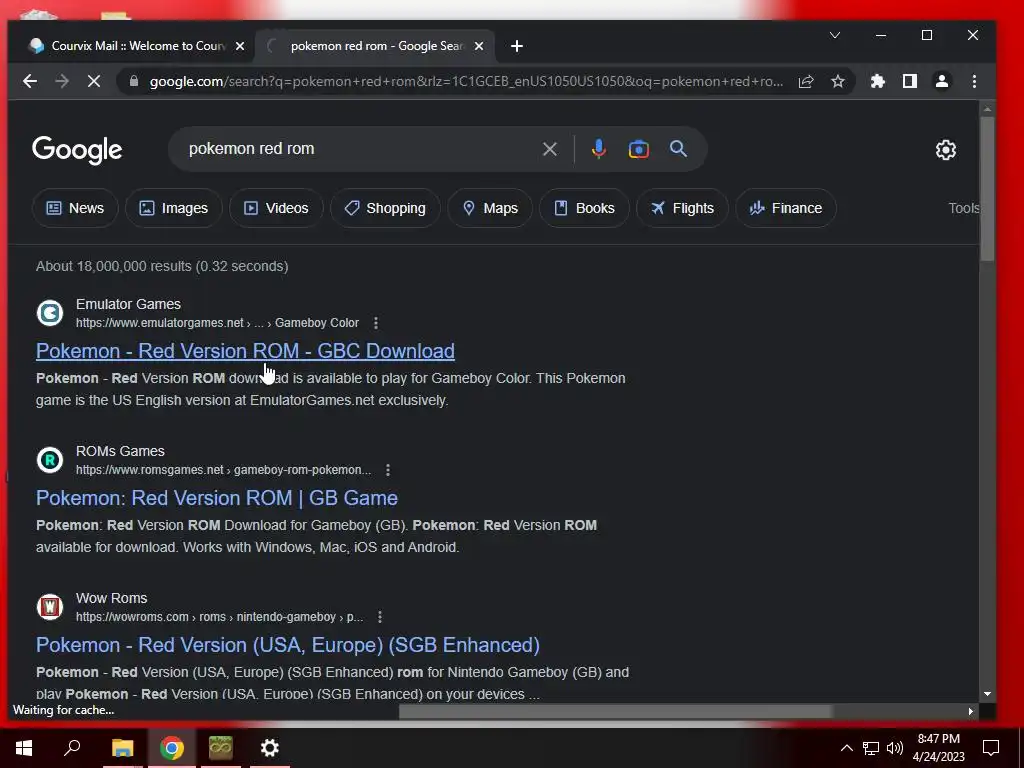The image size is (1024, 768).
Task: Click Chrome icon in taskbar
Action: (172, 748)
